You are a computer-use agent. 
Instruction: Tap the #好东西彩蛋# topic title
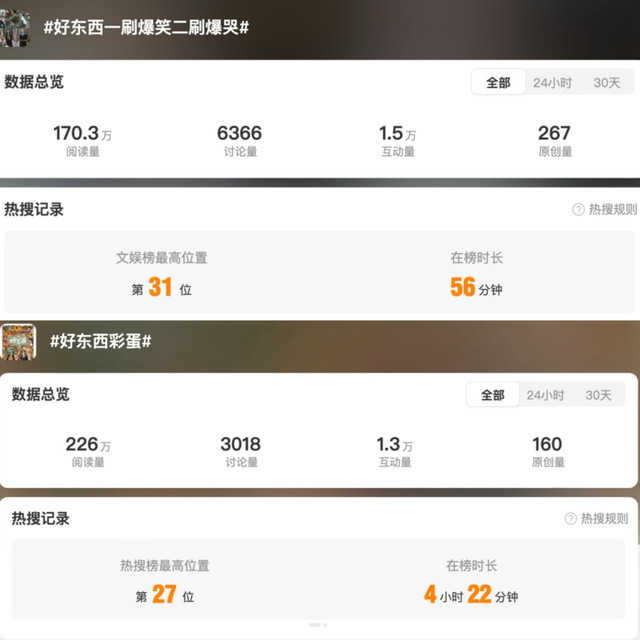[x=100, y=341]
